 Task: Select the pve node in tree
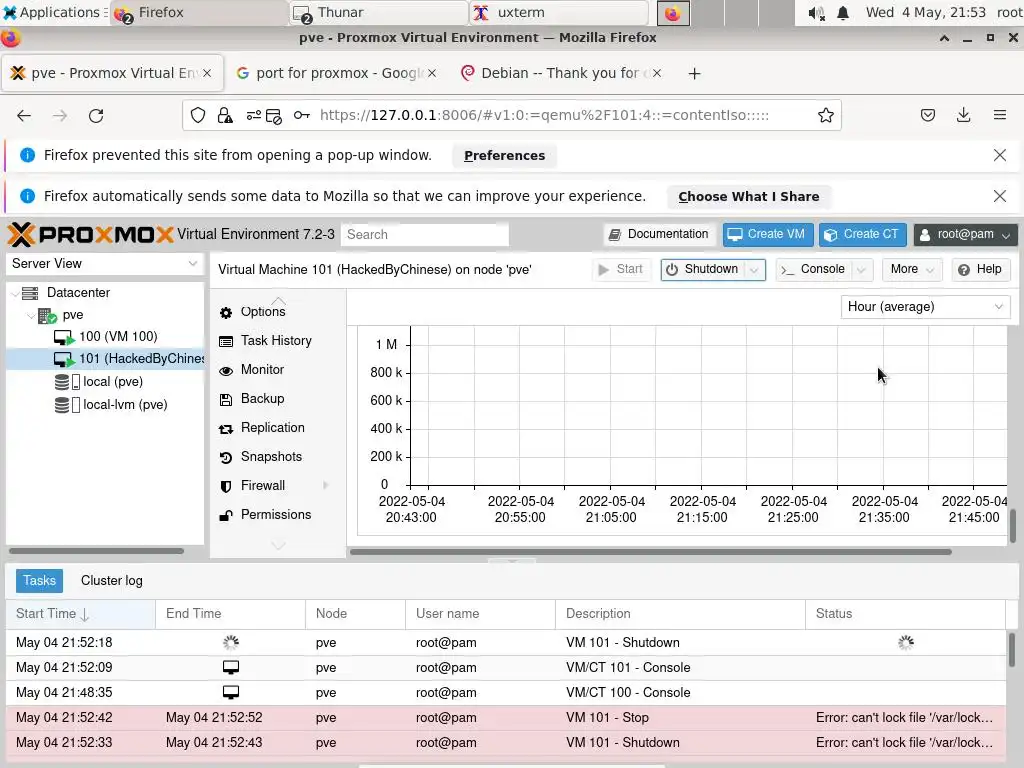click(72, 315)
